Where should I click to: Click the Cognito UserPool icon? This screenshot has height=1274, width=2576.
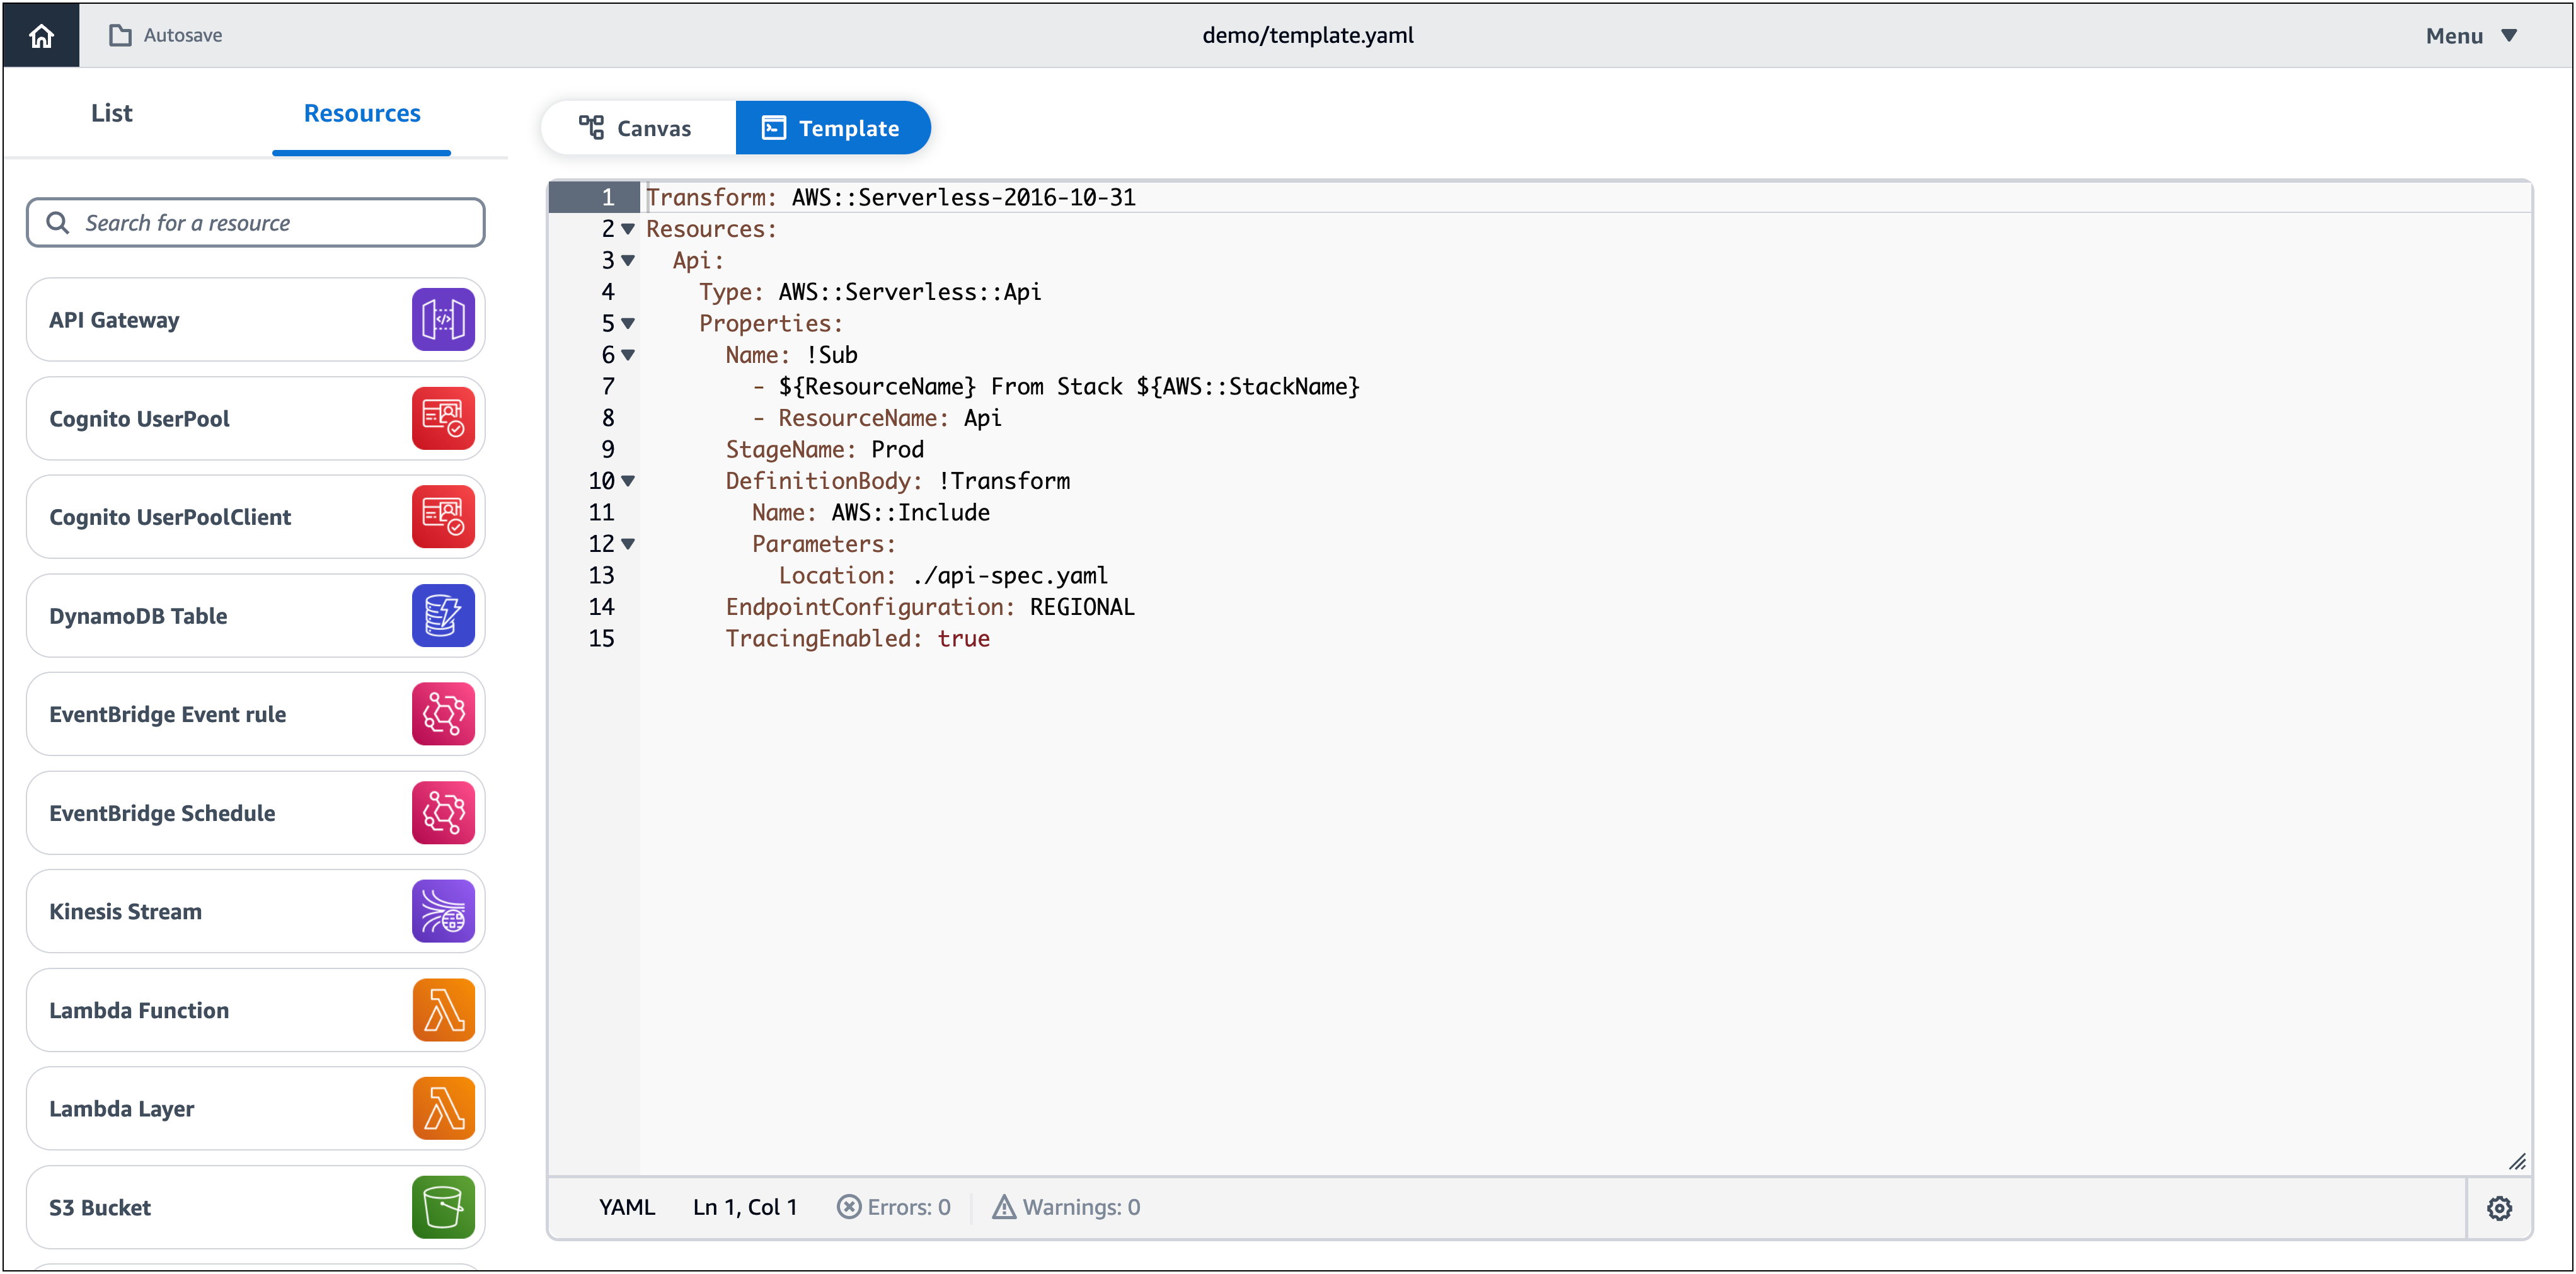[443, 418]
